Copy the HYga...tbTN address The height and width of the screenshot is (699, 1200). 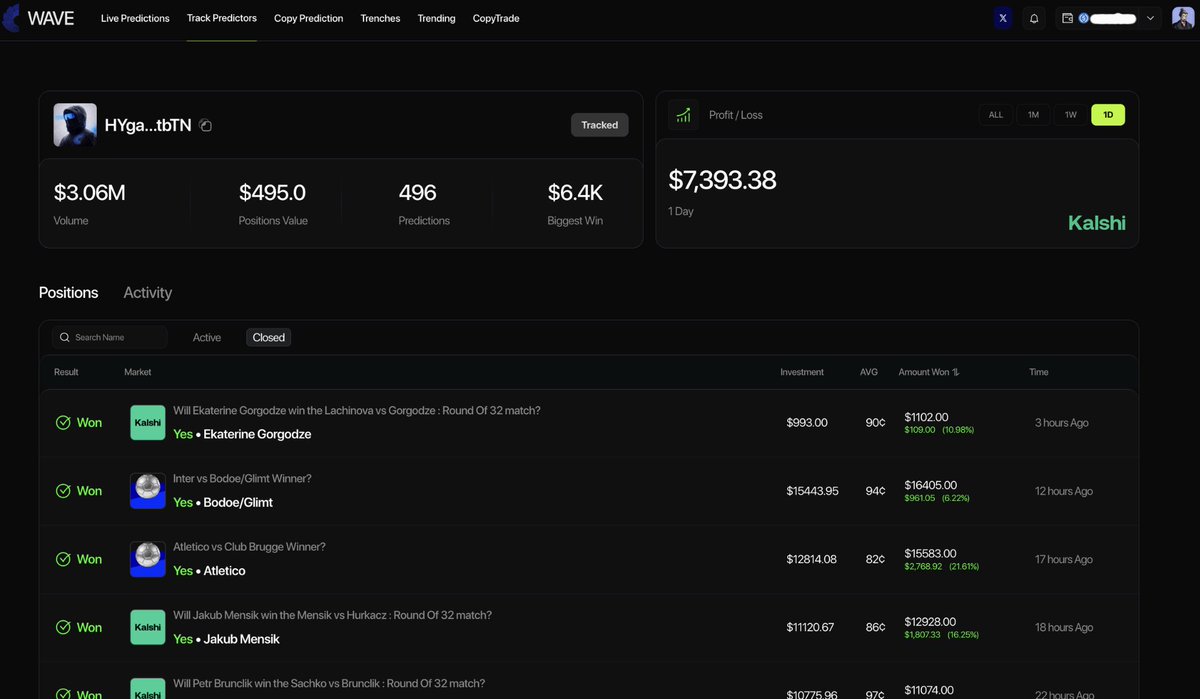205,125
